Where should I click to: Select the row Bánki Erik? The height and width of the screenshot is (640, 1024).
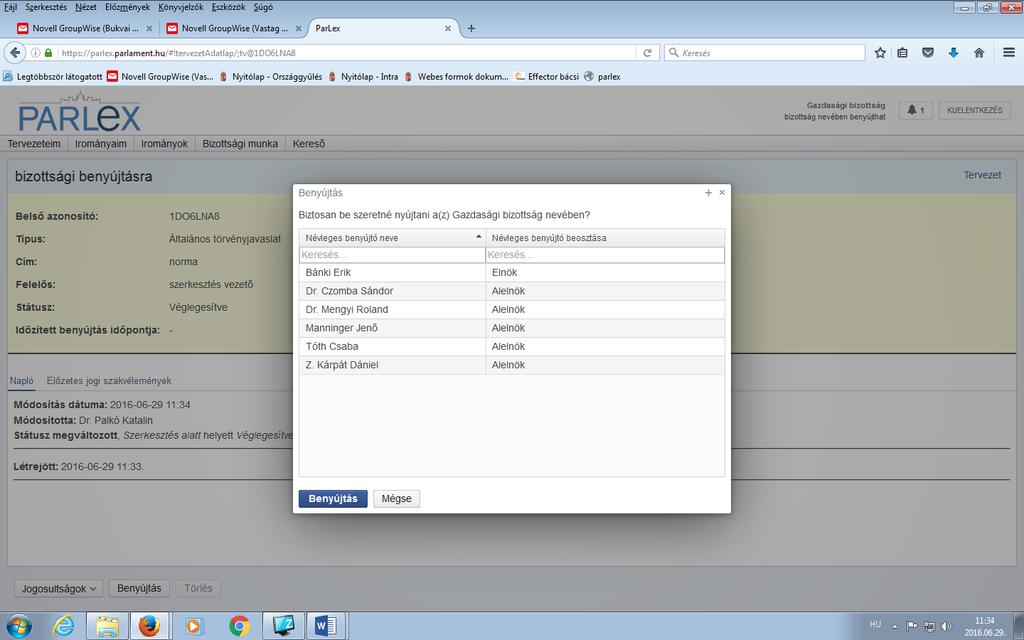coord(512,272)
